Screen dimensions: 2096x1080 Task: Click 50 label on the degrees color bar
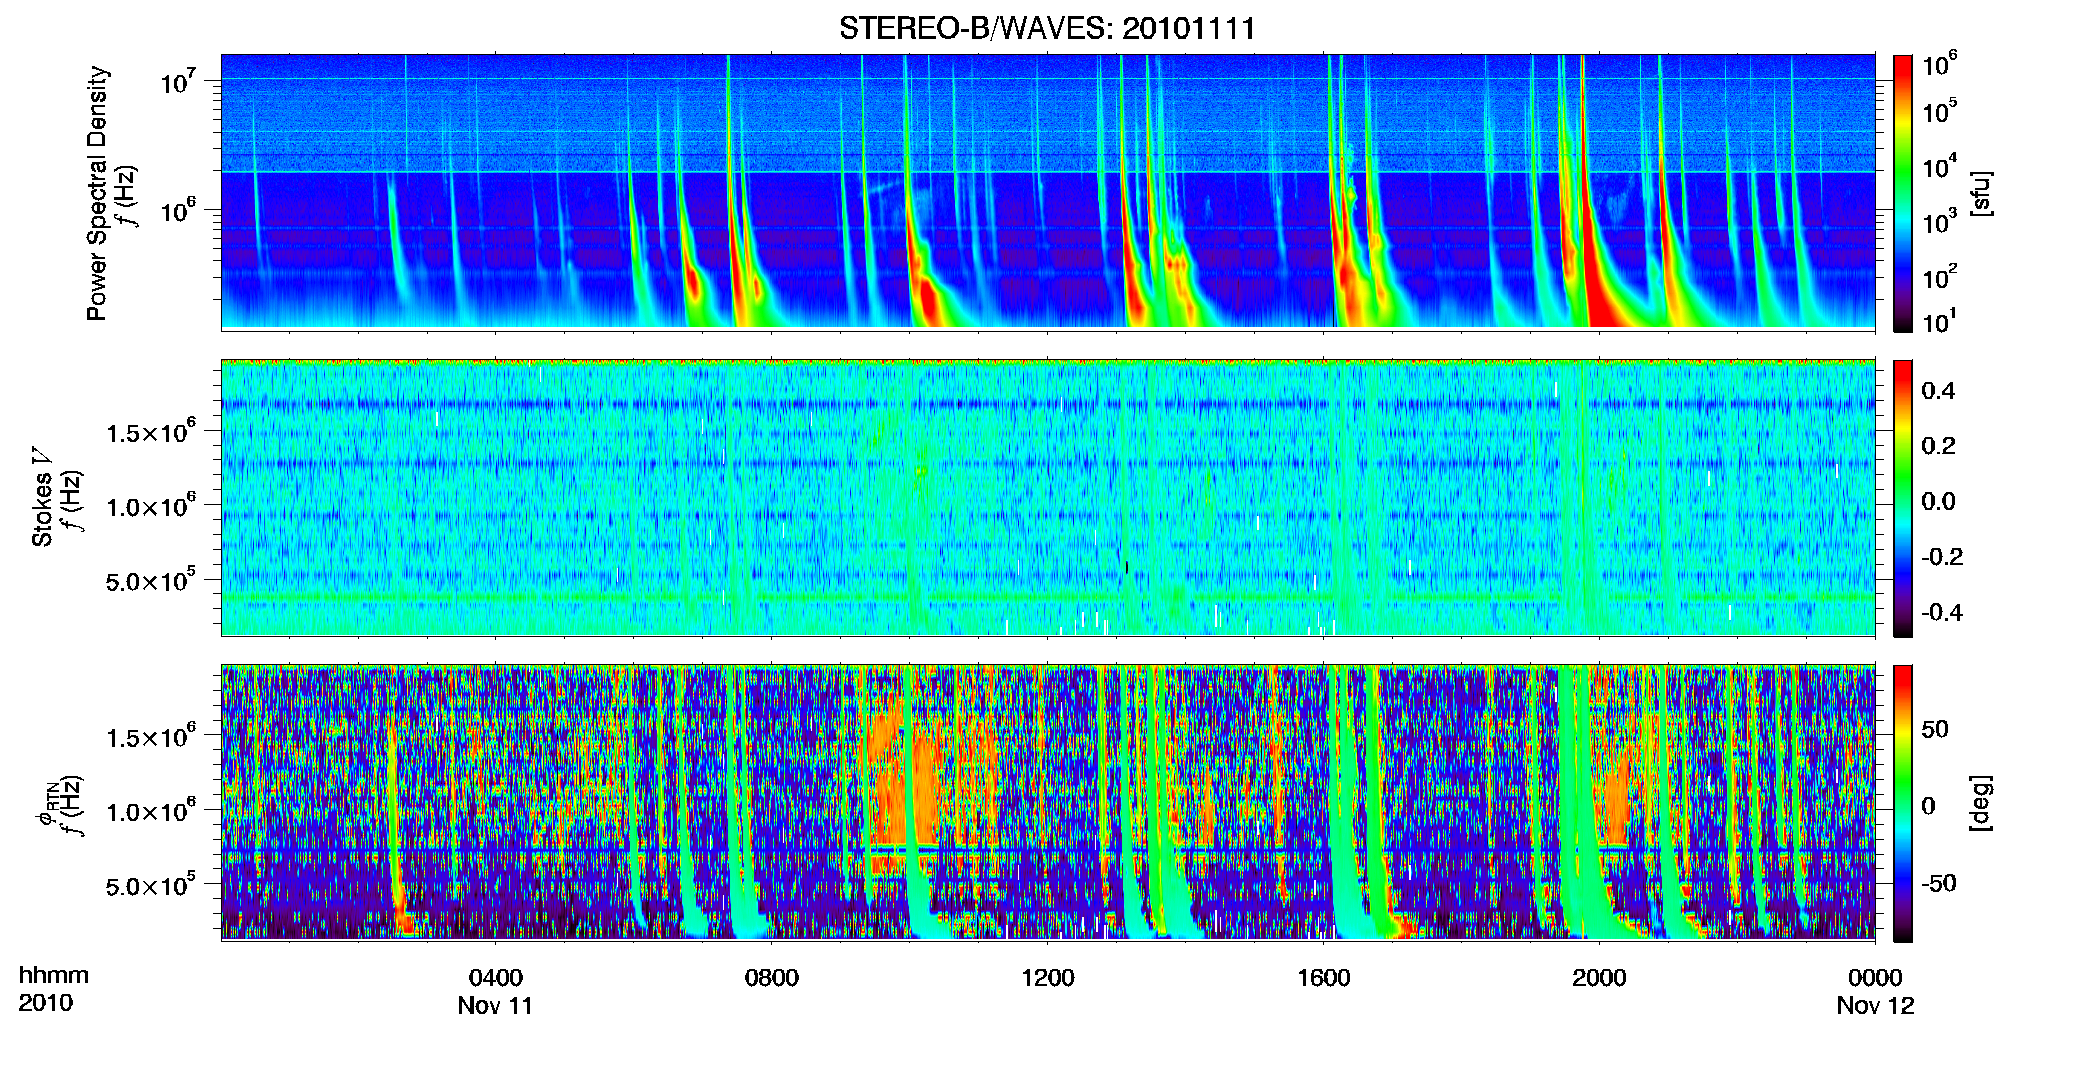[1935, 729]
